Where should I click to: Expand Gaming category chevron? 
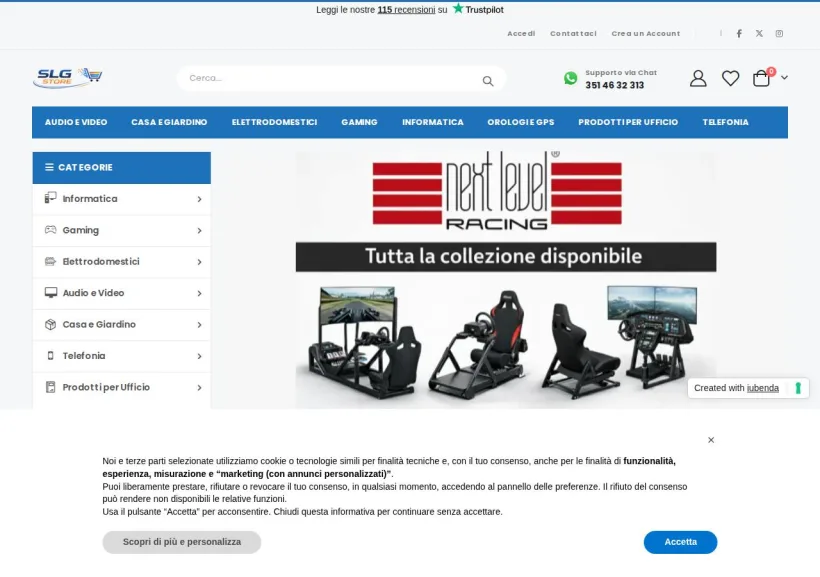[199, 231]
